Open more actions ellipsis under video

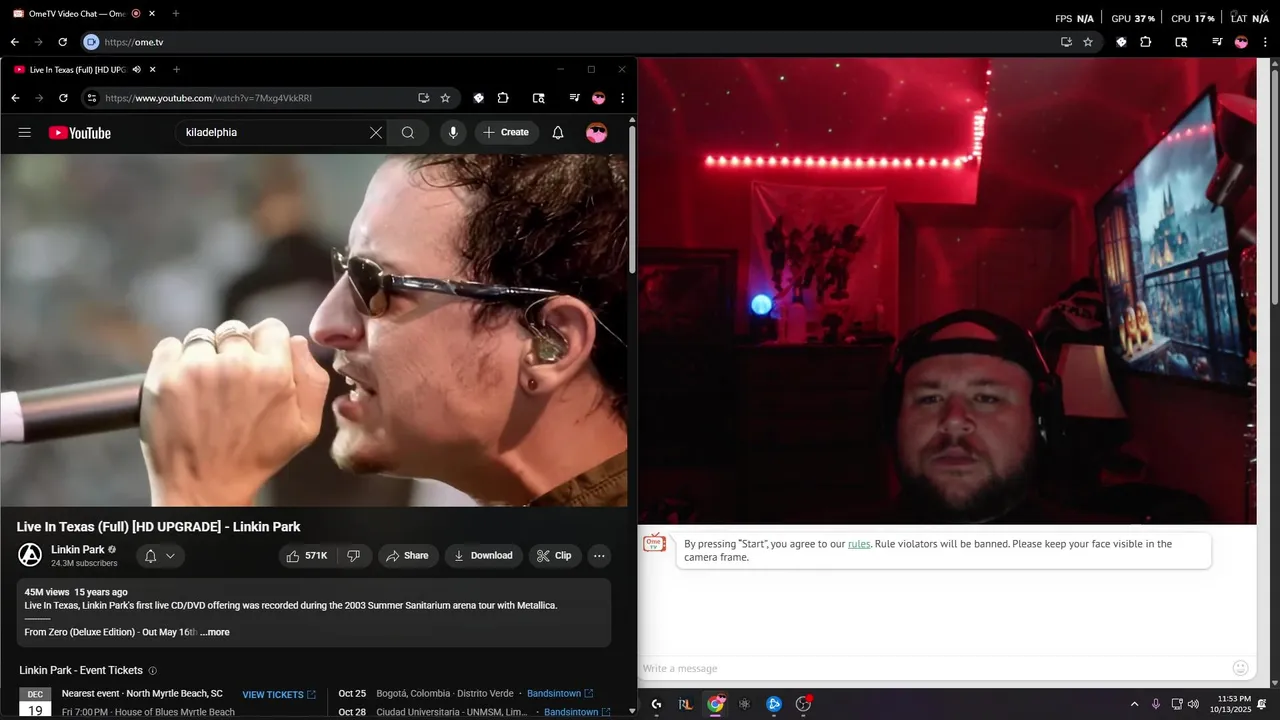(599, 556)
